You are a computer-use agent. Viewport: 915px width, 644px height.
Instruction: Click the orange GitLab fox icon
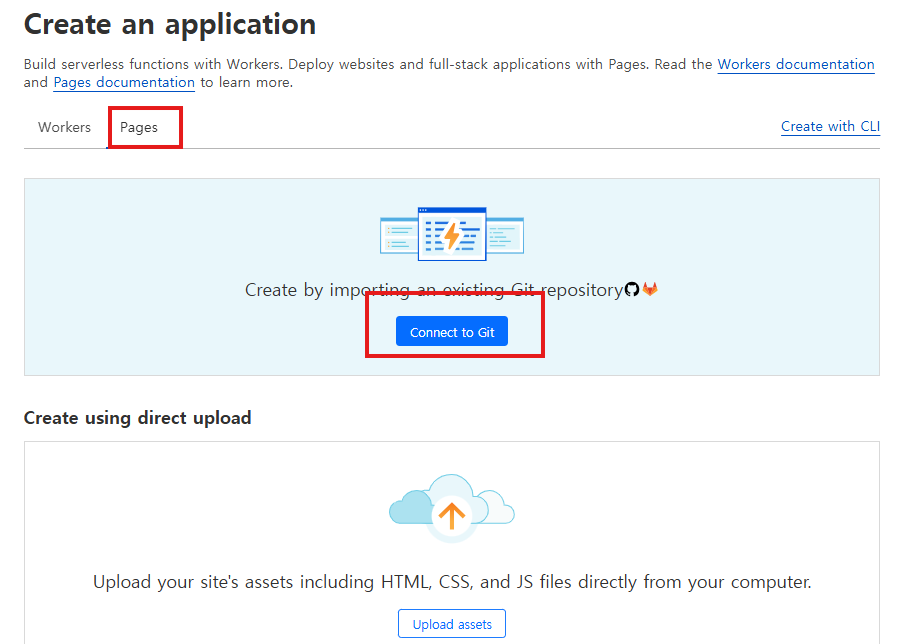(650, 289)
